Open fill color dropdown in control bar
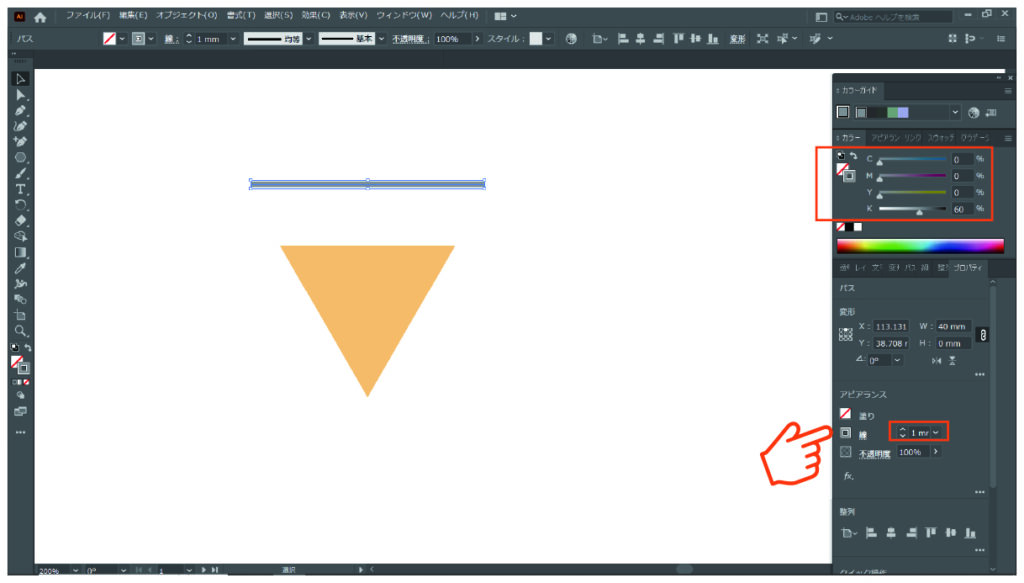 click(x=121, y=39)
